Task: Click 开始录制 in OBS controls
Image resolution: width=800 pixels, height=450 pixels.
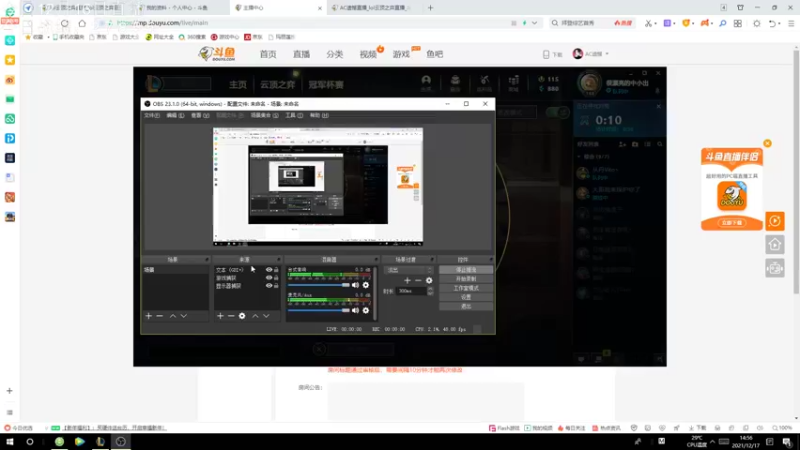Action: pyautogui.click(x=466, y=279)
